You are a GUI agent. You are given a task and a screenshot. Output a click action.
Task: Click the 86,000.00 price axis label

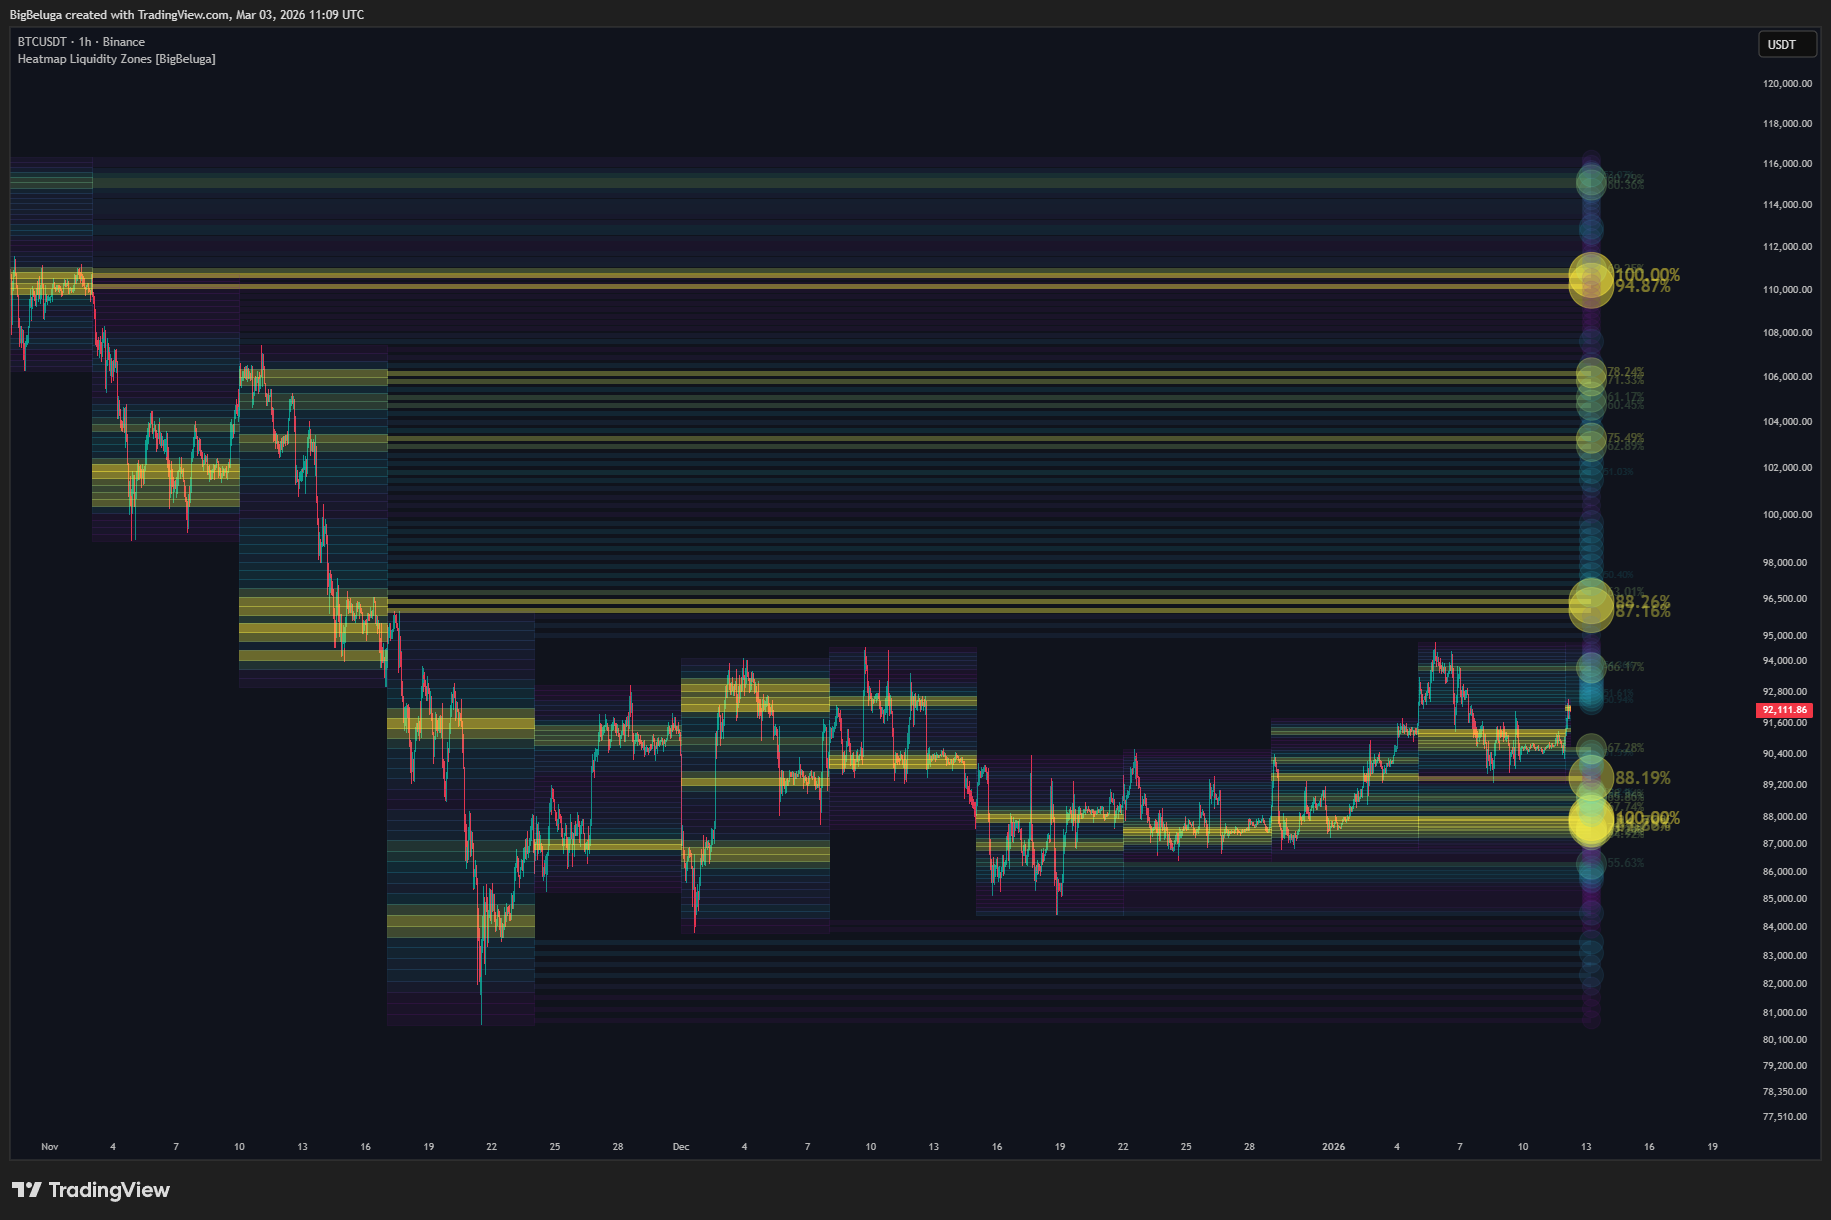(x=1785, y=872)
